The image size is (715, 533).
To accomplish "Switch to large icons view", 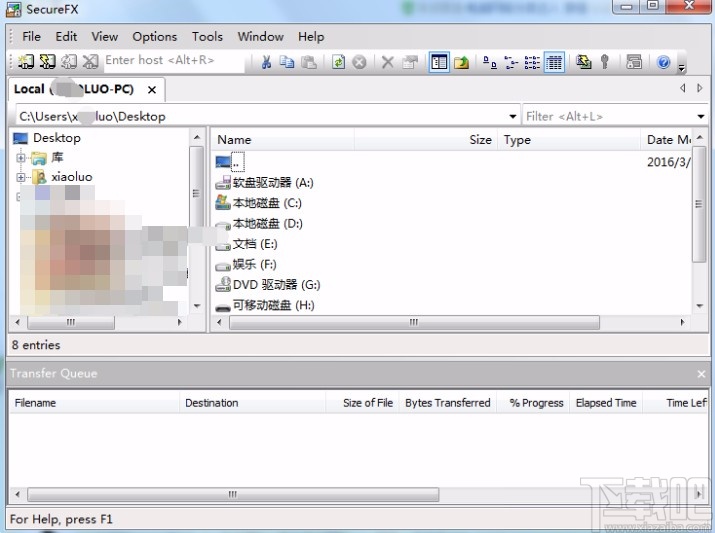I will pyautogui.click(x=490, y=62).
